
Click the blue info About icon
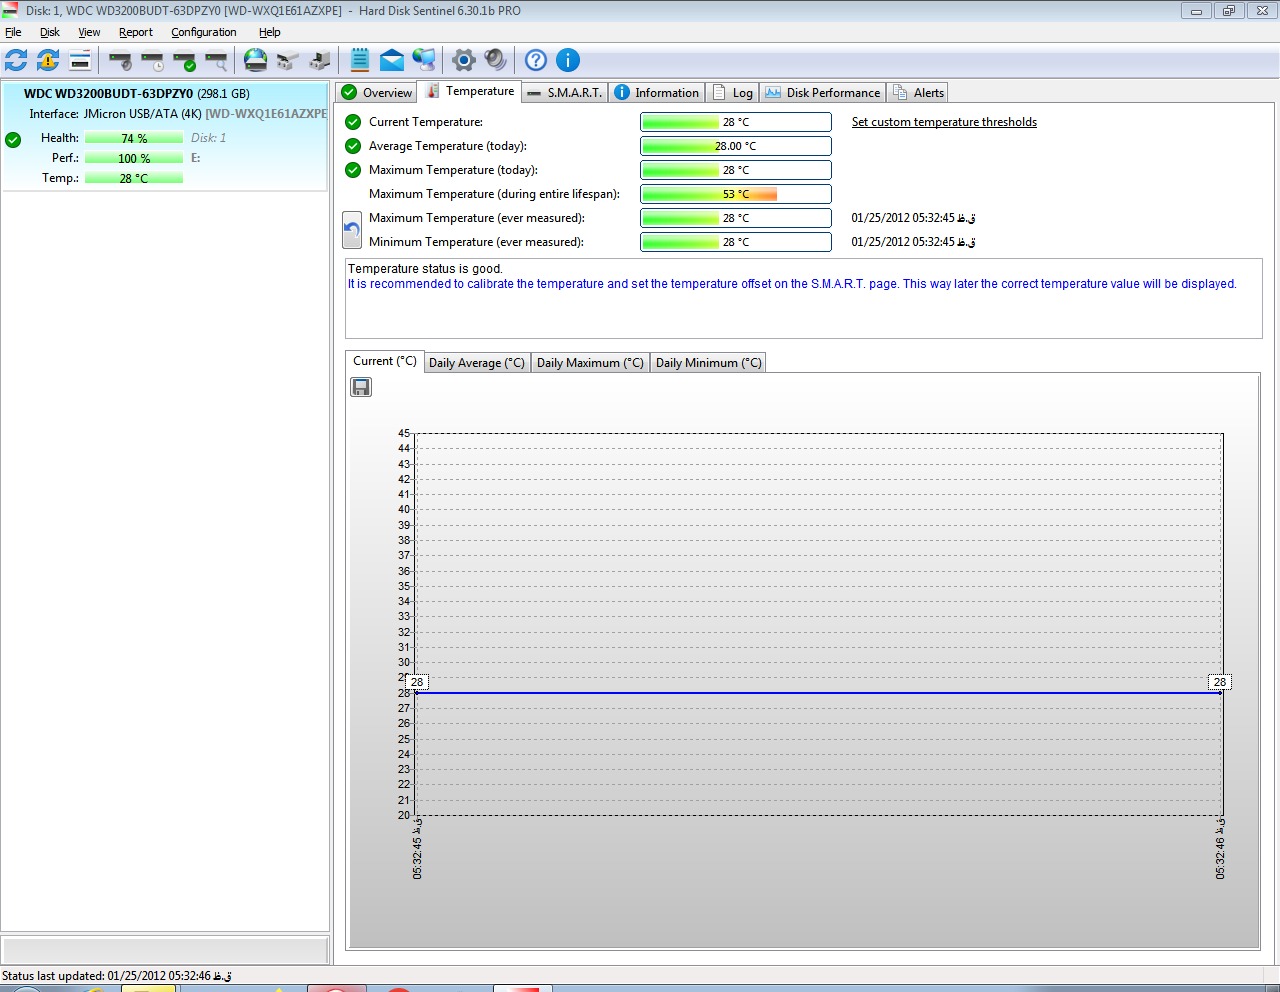tap(568, 61)
